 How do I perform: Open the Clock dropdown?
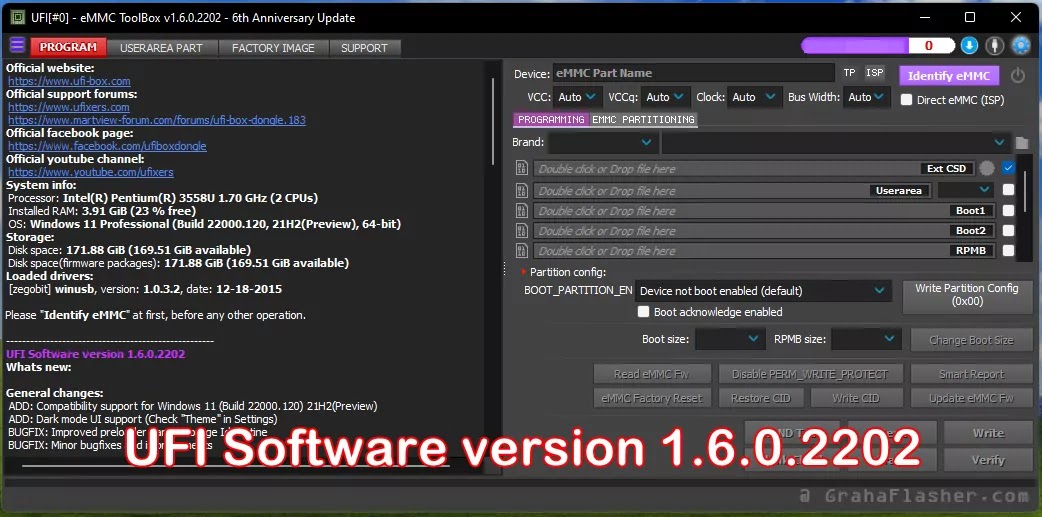point(754,97)
